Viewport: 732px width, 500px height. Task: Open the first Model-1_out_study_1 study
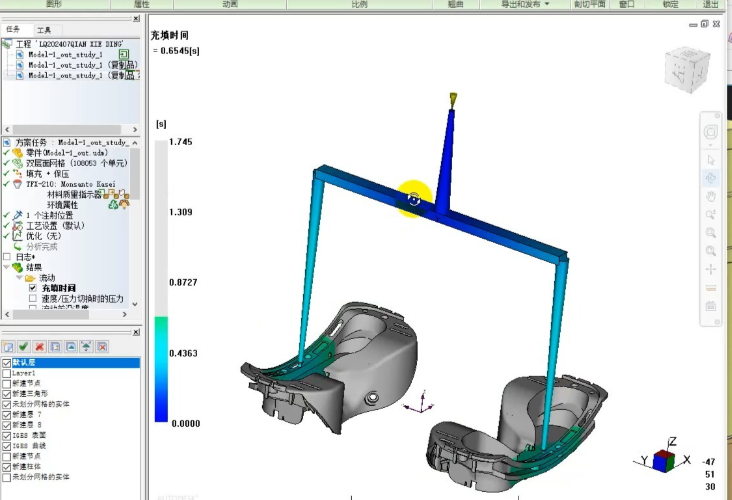(65, 54)
